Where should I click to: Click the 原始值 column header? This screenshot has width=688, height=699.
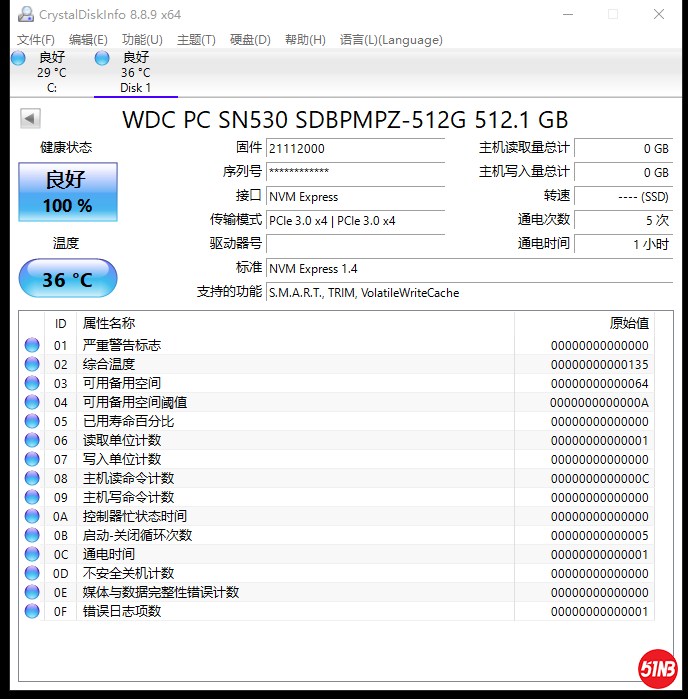[x=629, y=323]
